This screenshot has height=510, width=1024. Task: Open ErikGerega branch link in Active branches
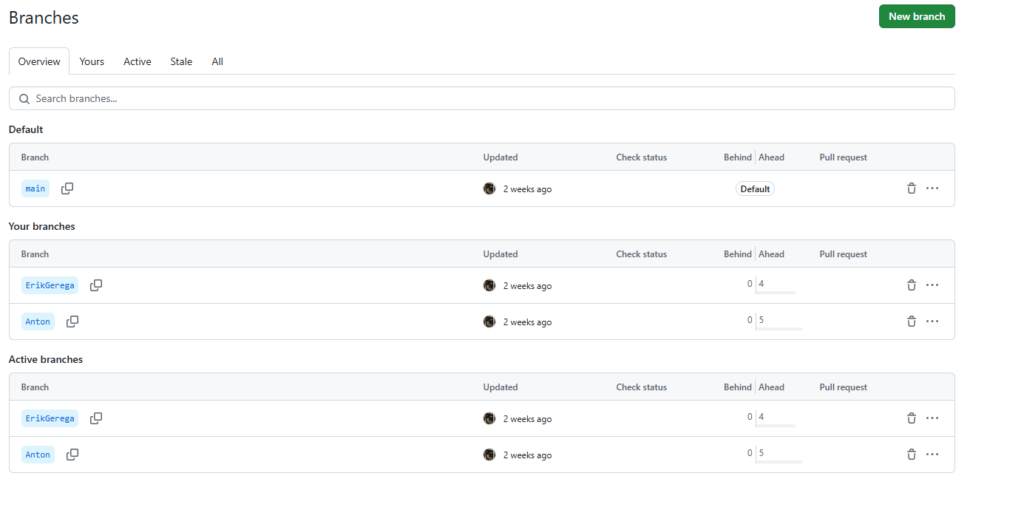click(50, 418)
